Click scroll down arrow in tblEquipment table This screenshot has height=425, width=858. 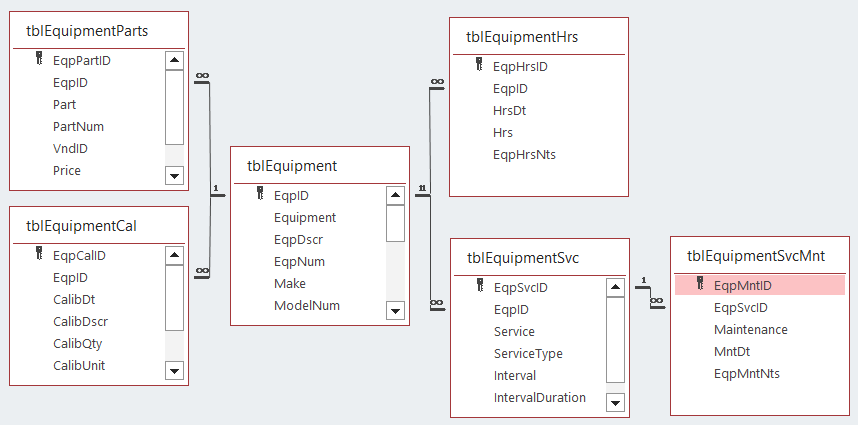click(x=395, y=312)
